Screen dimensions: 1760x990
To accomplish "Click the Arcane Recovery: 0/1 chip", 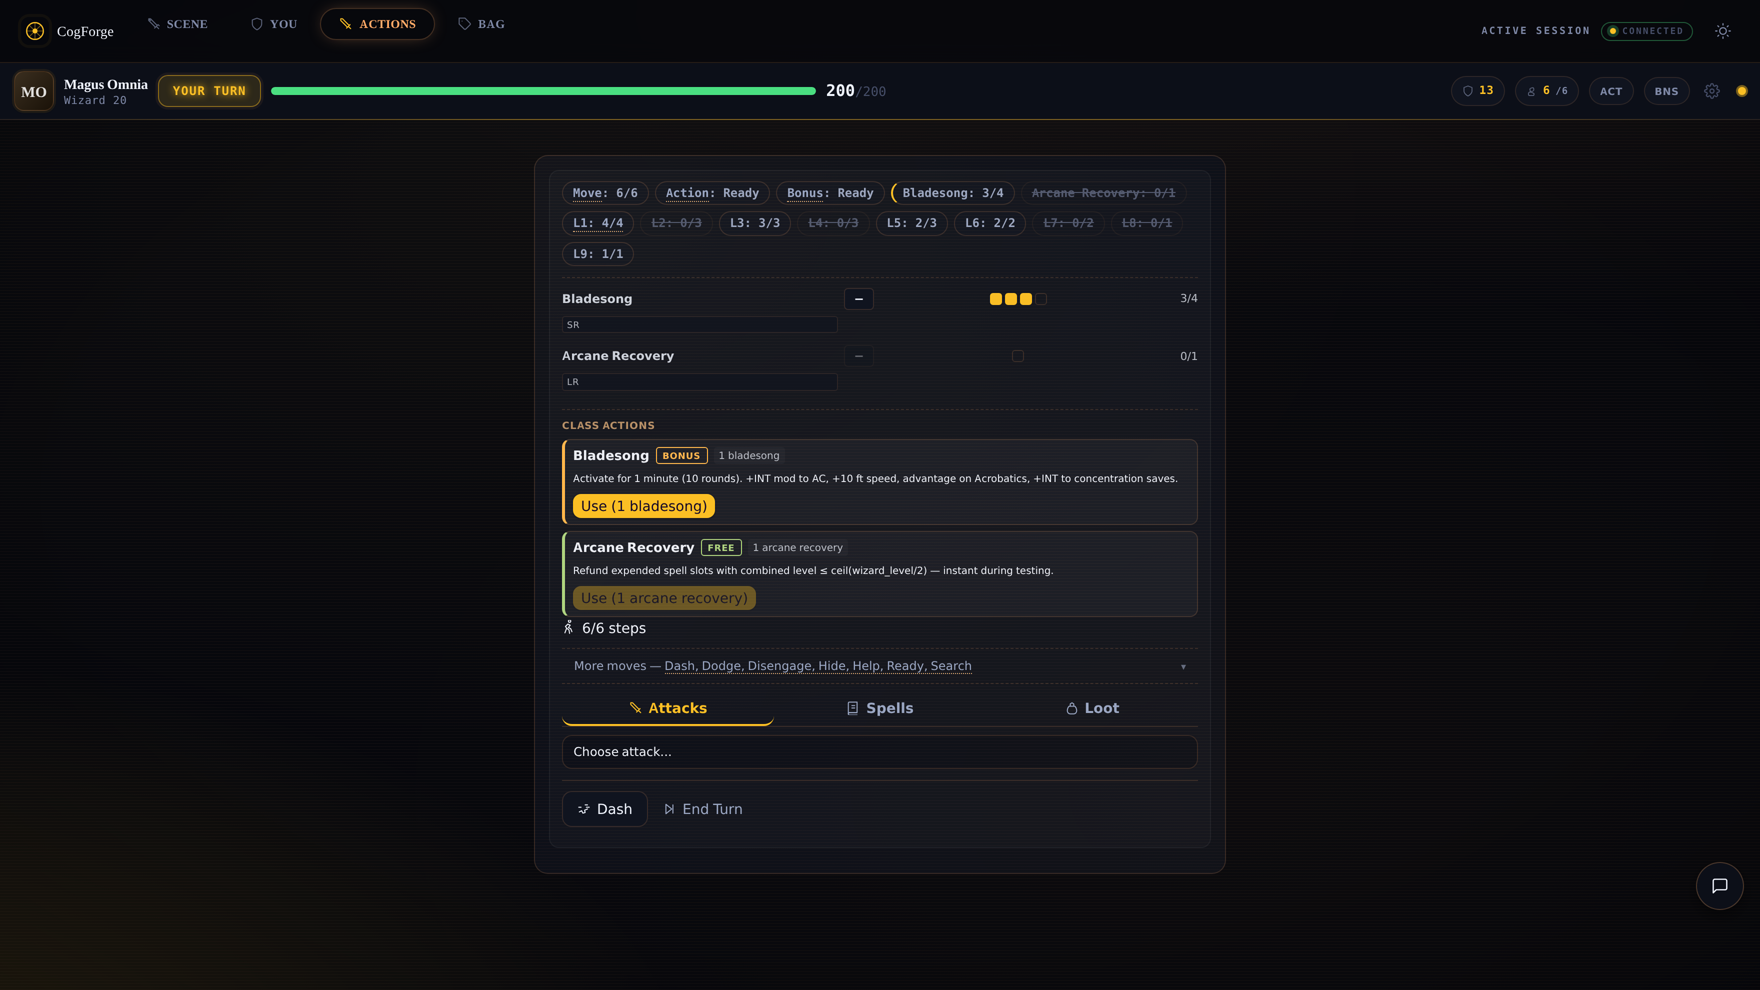I will (x=1103, y=193).
